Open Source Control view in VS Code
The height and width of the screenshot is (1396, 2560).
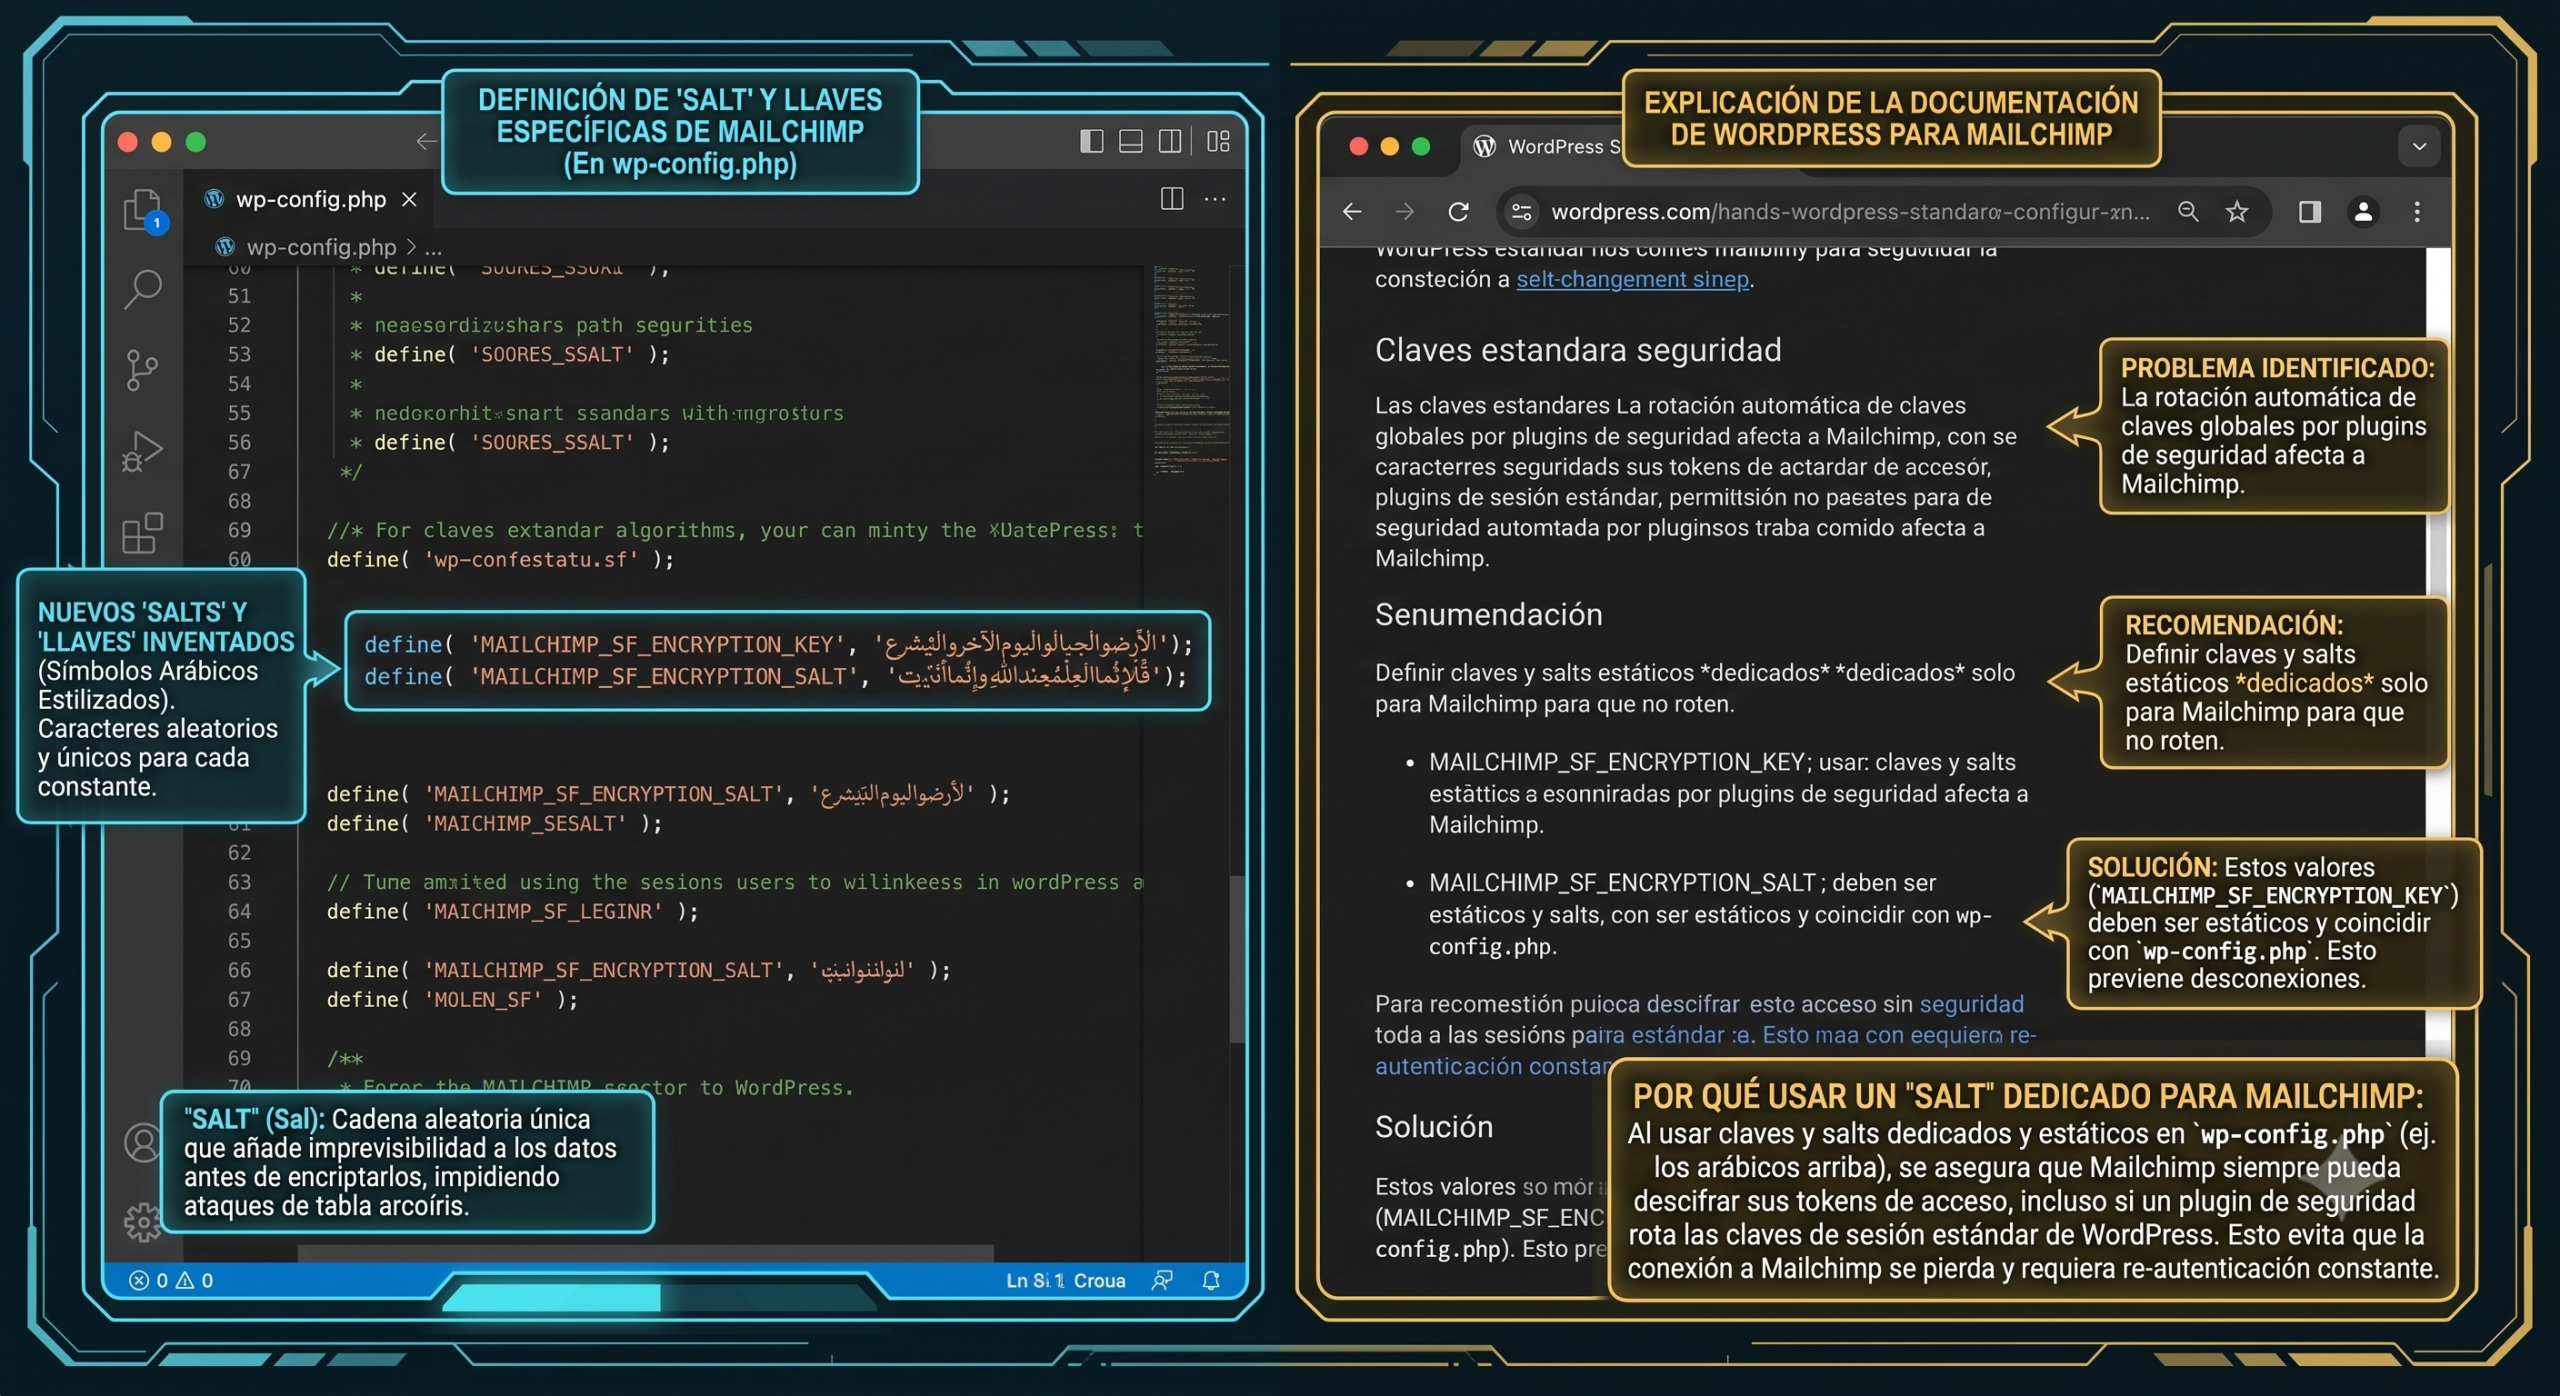tap(142, 370)
